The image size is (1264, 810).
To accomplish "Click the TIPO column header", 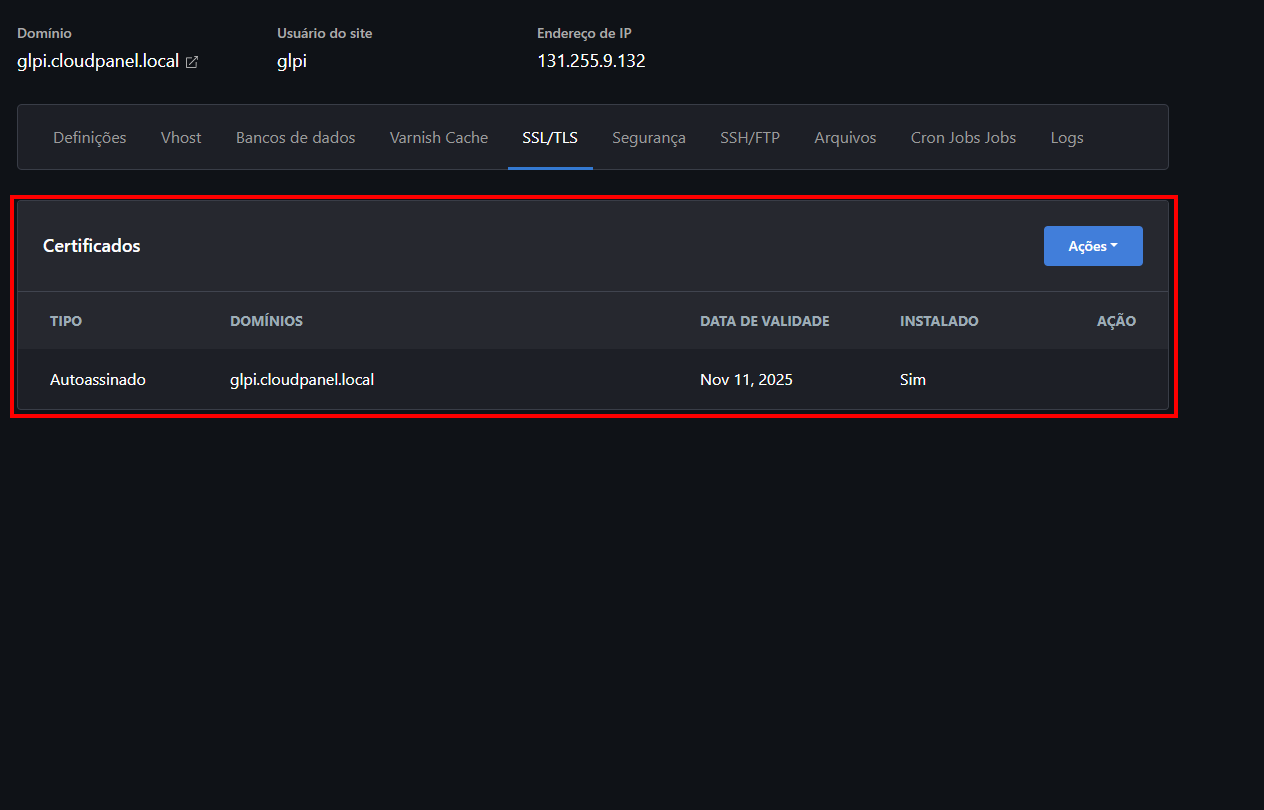I will [x=66, y=321].
